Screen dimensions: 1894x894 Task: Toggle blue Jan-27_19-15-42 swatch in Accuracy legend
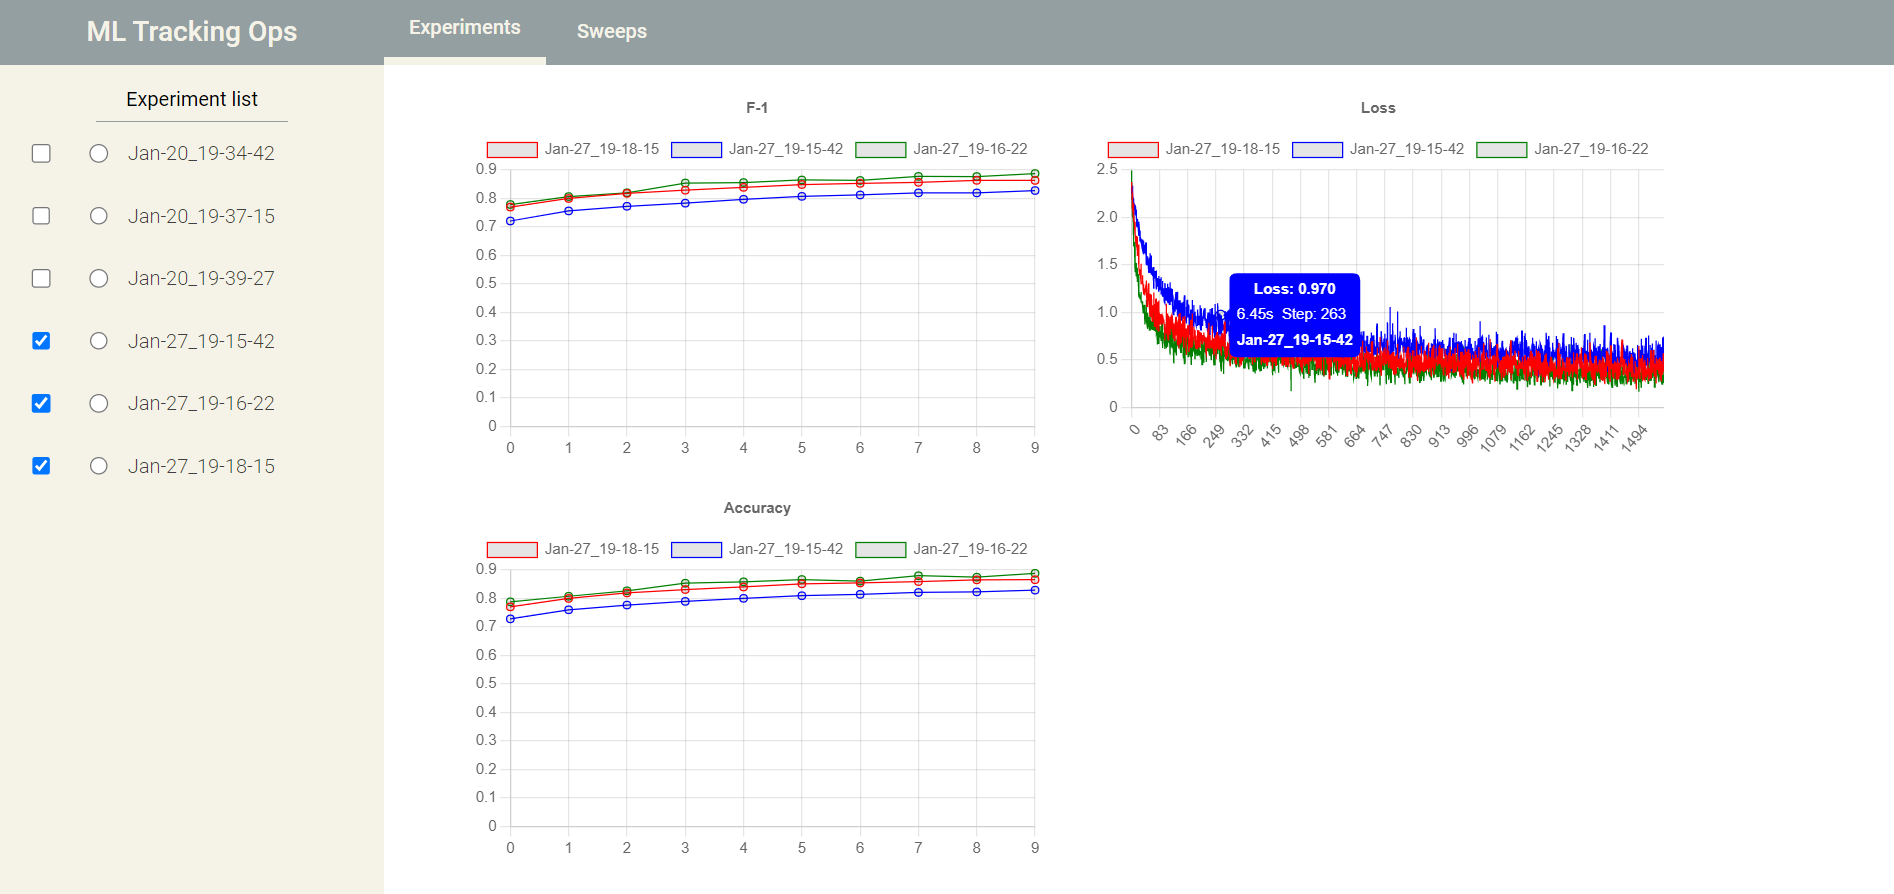click(696, 550)
